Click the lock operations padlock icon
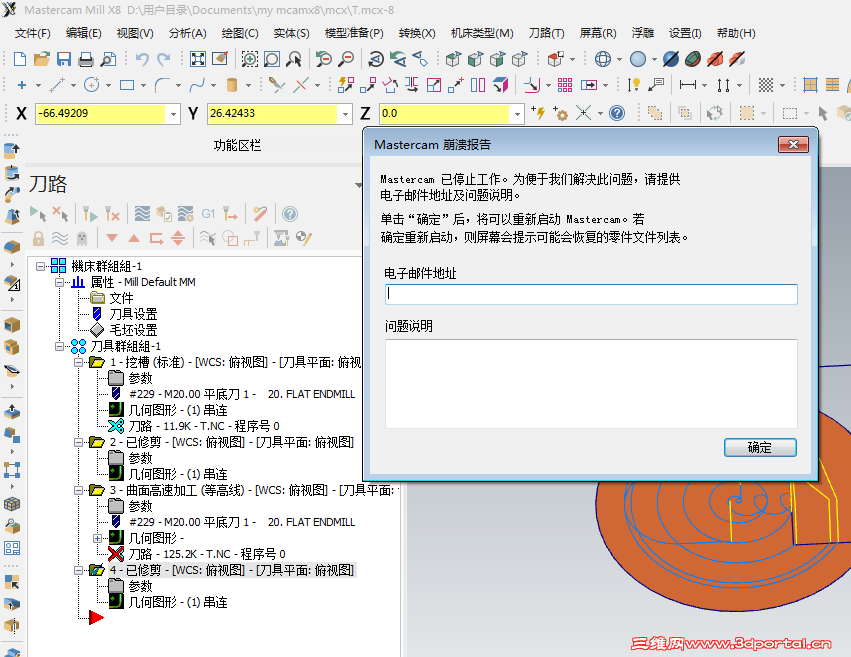The height and width of the screenshot is (657, 851). tap(38, 238)
